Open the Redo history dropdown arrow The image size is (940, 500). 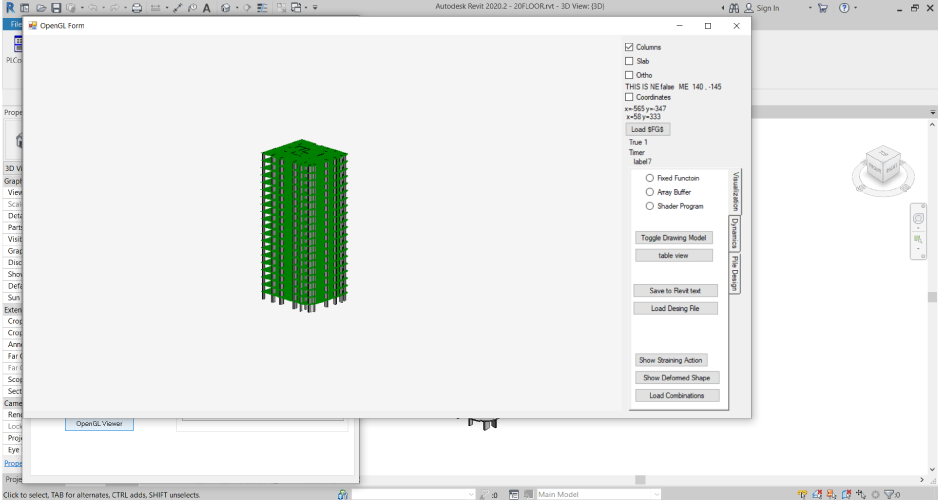click(x=125, y=8)
